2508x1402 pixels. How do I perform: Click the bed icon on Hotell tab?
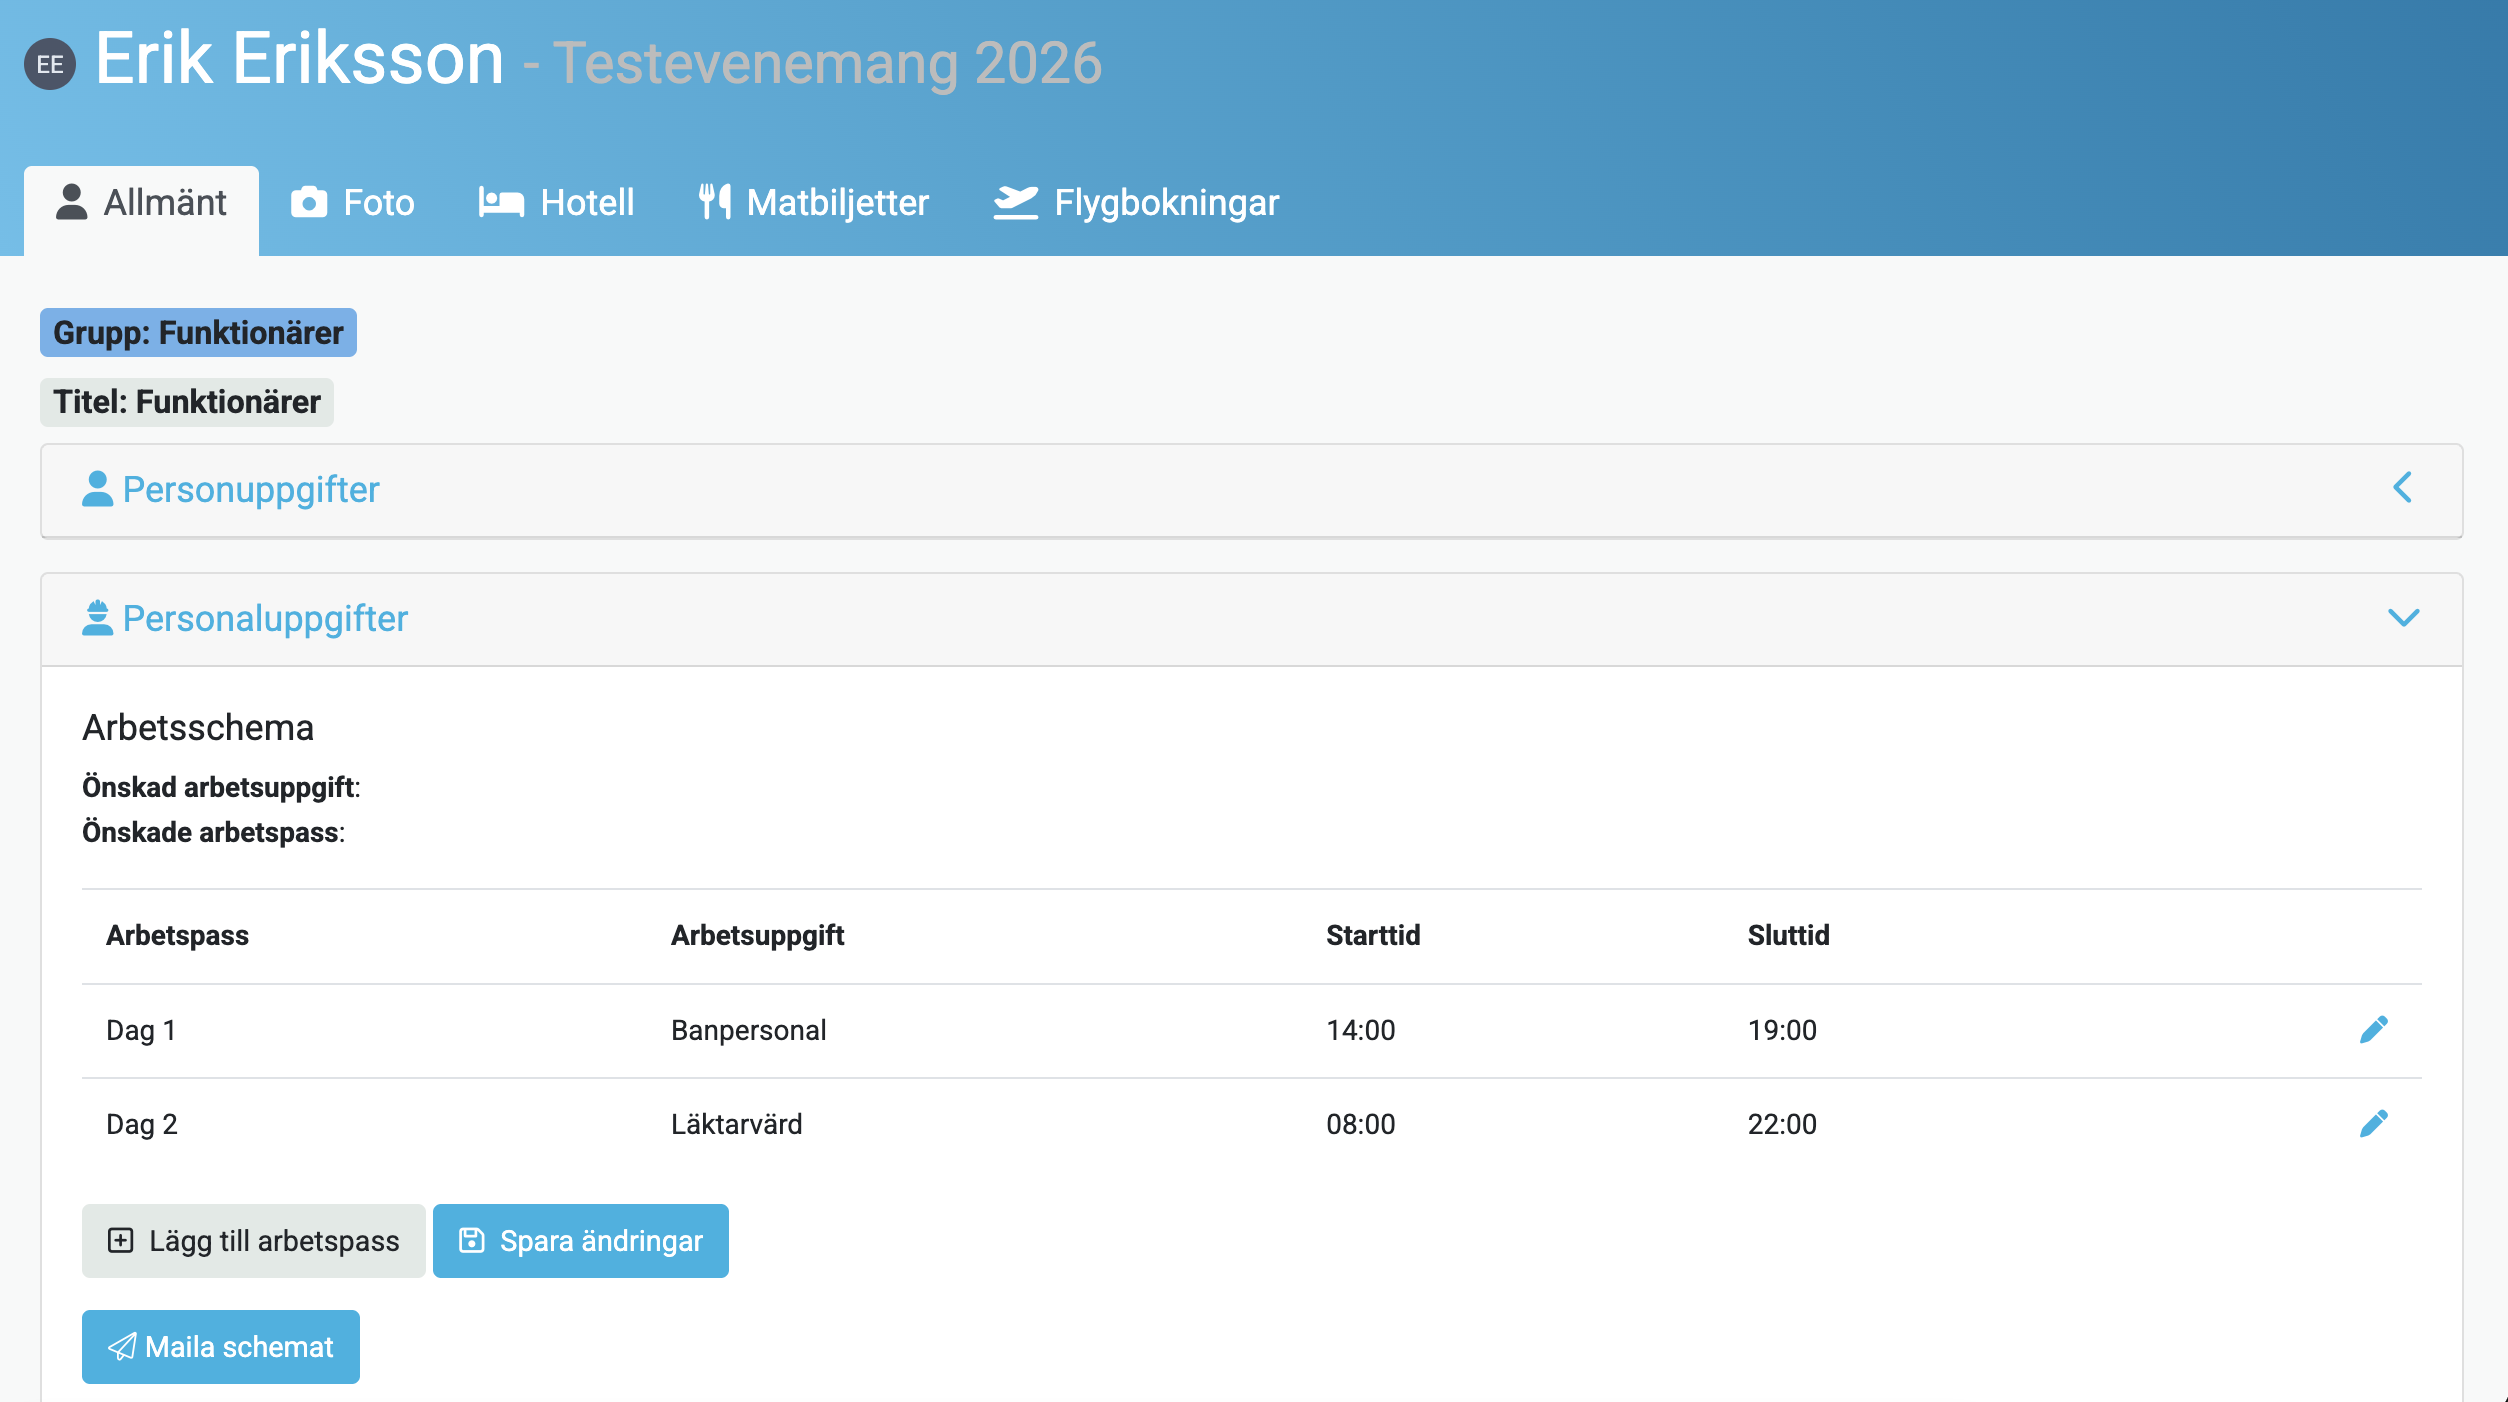tap(501, 203)
